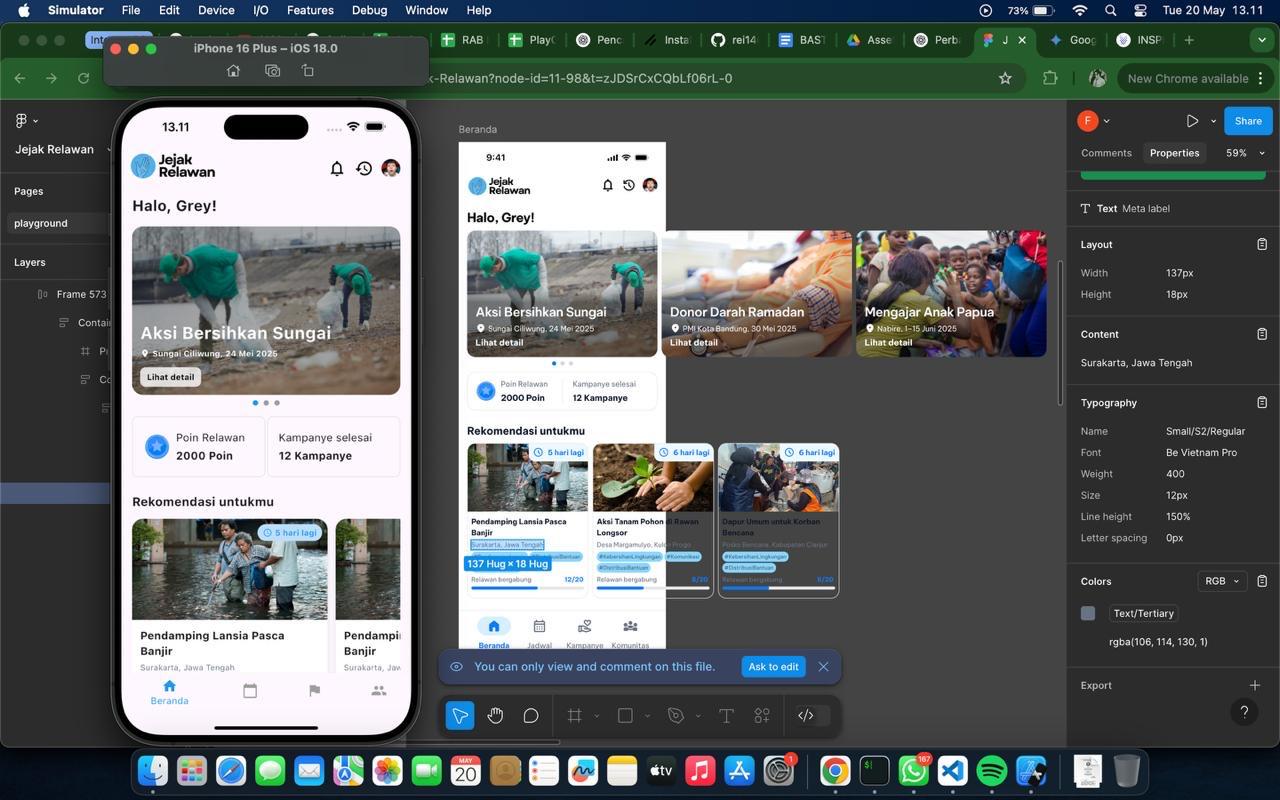Image resolution: width=1280 pixels, height=800 pixels.
Task: Open a new Chrome tab
Action: (x=1189, y=40)
